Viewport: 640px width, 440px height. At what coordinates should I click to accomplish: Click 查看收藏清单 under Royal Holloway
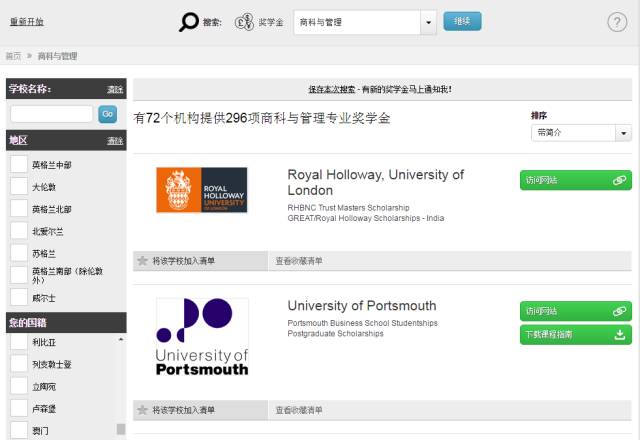point(299,261)
